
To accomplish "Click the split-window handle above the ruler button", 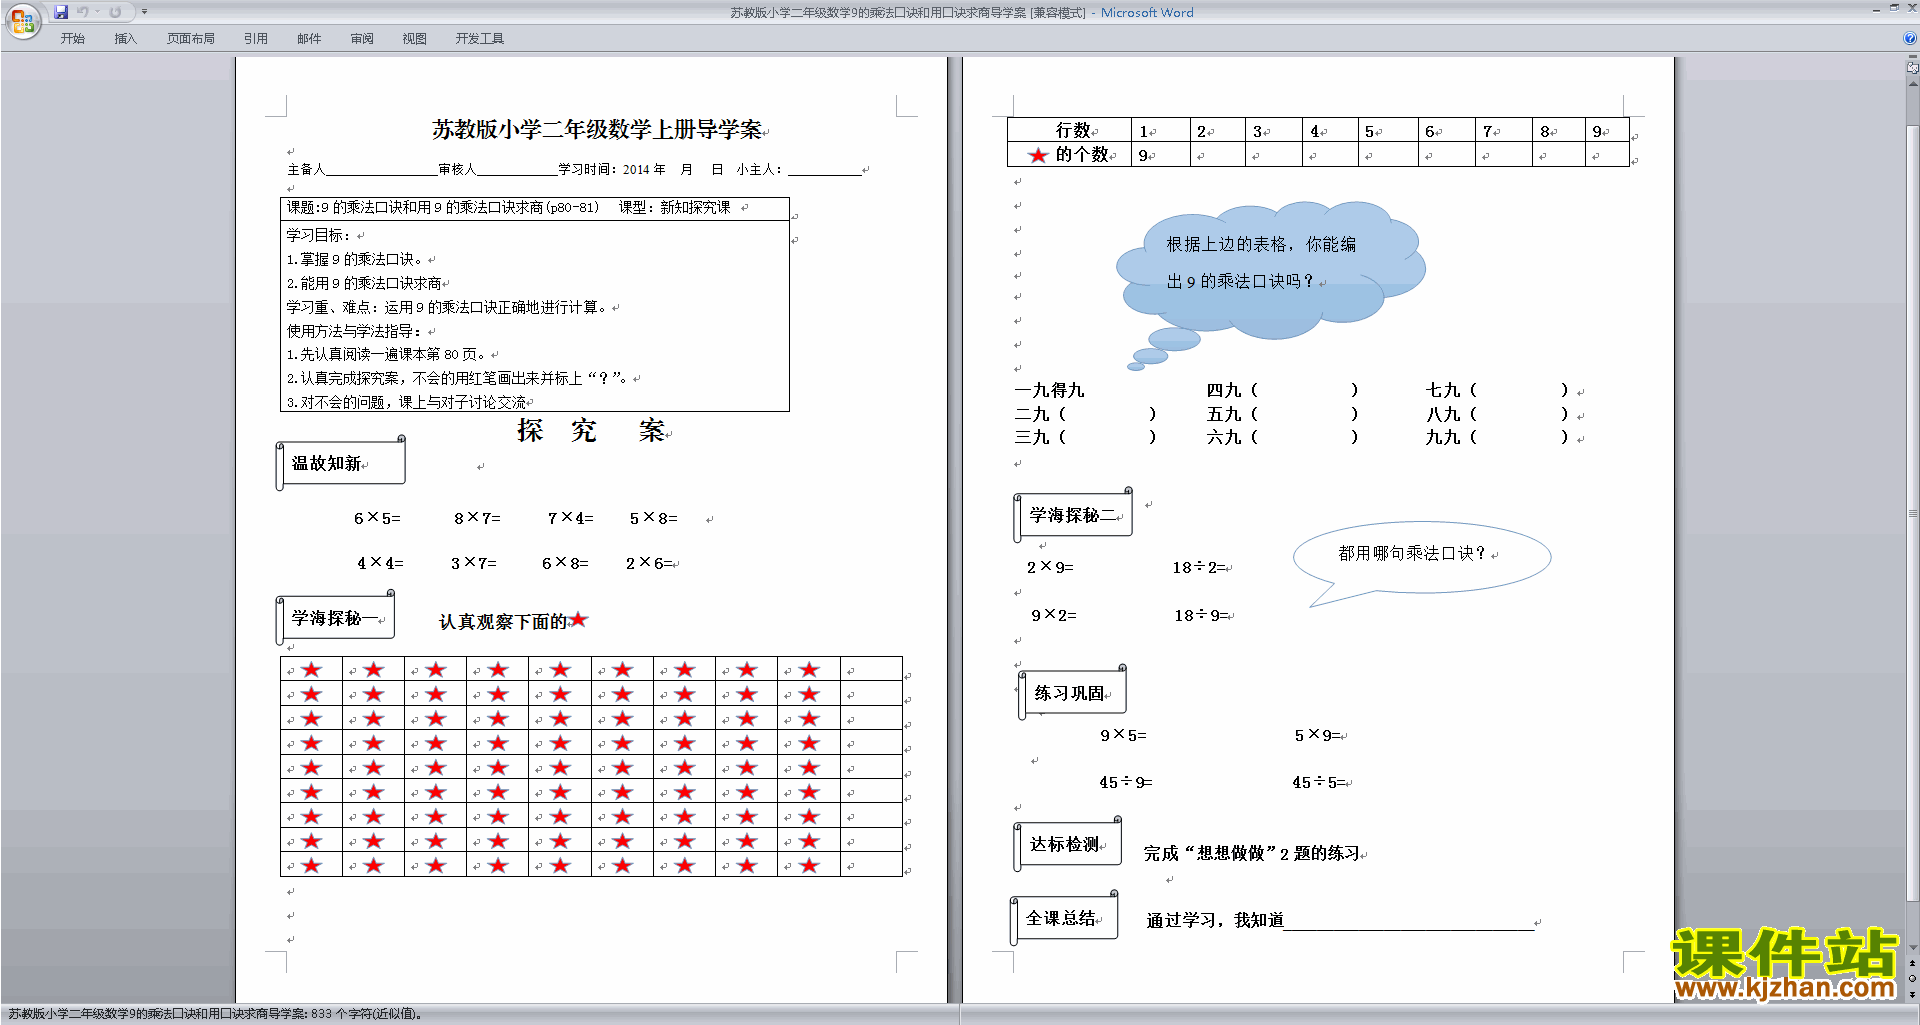I will [x=1913, y=58].
